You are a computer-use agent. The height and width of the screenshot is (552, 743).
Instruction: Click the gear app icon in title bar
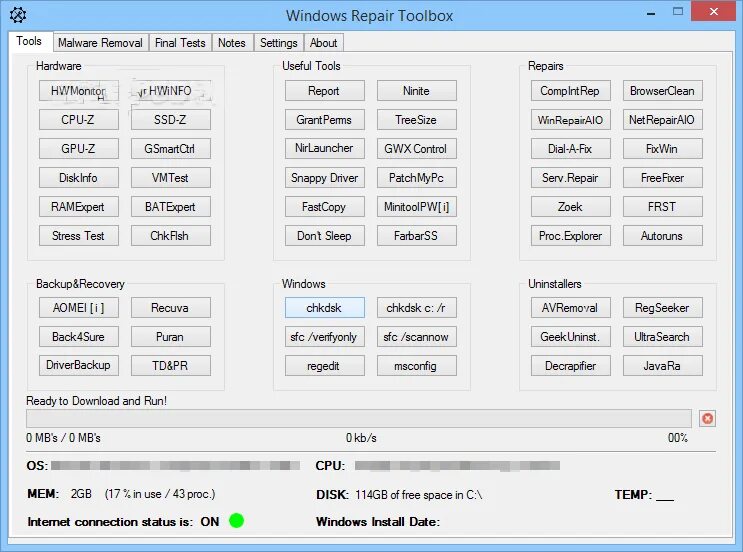[x=18, y=15]
